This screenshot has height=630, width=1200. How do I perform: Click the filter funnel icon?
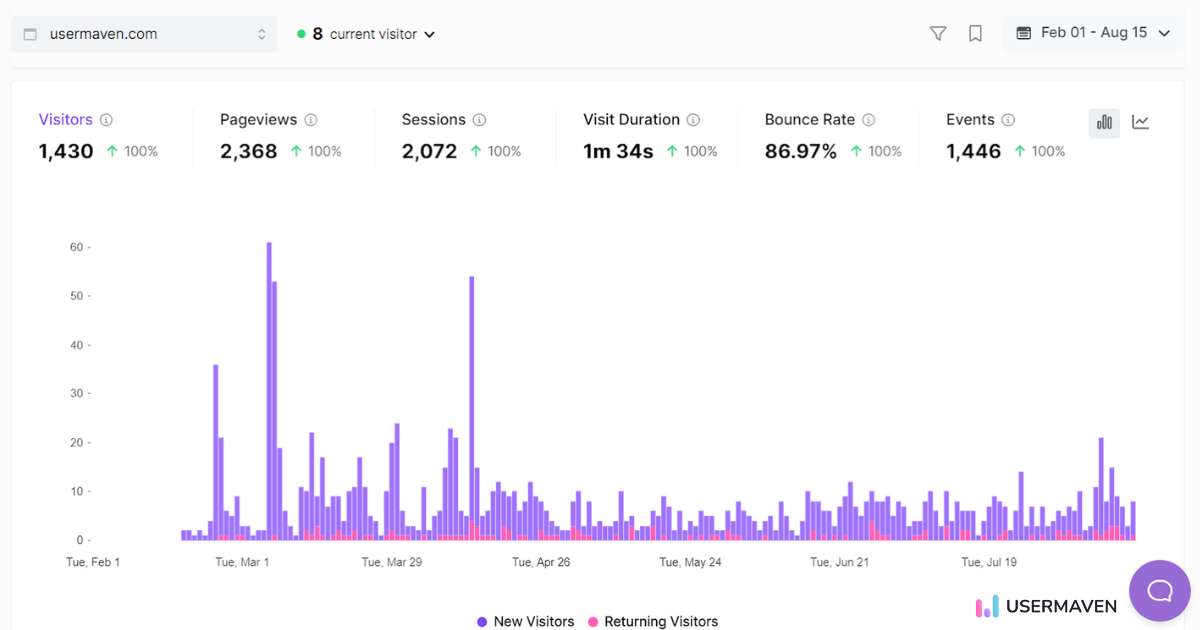tap(938, 34)
